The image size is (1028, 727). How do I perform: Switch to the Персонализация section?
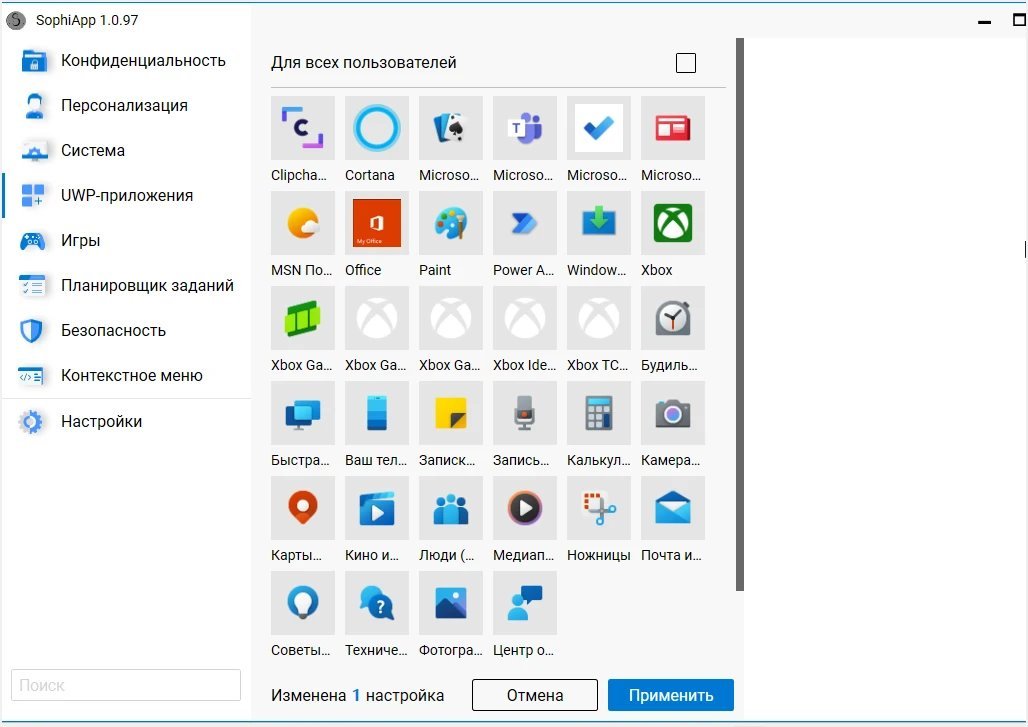(x=124, y=105)
